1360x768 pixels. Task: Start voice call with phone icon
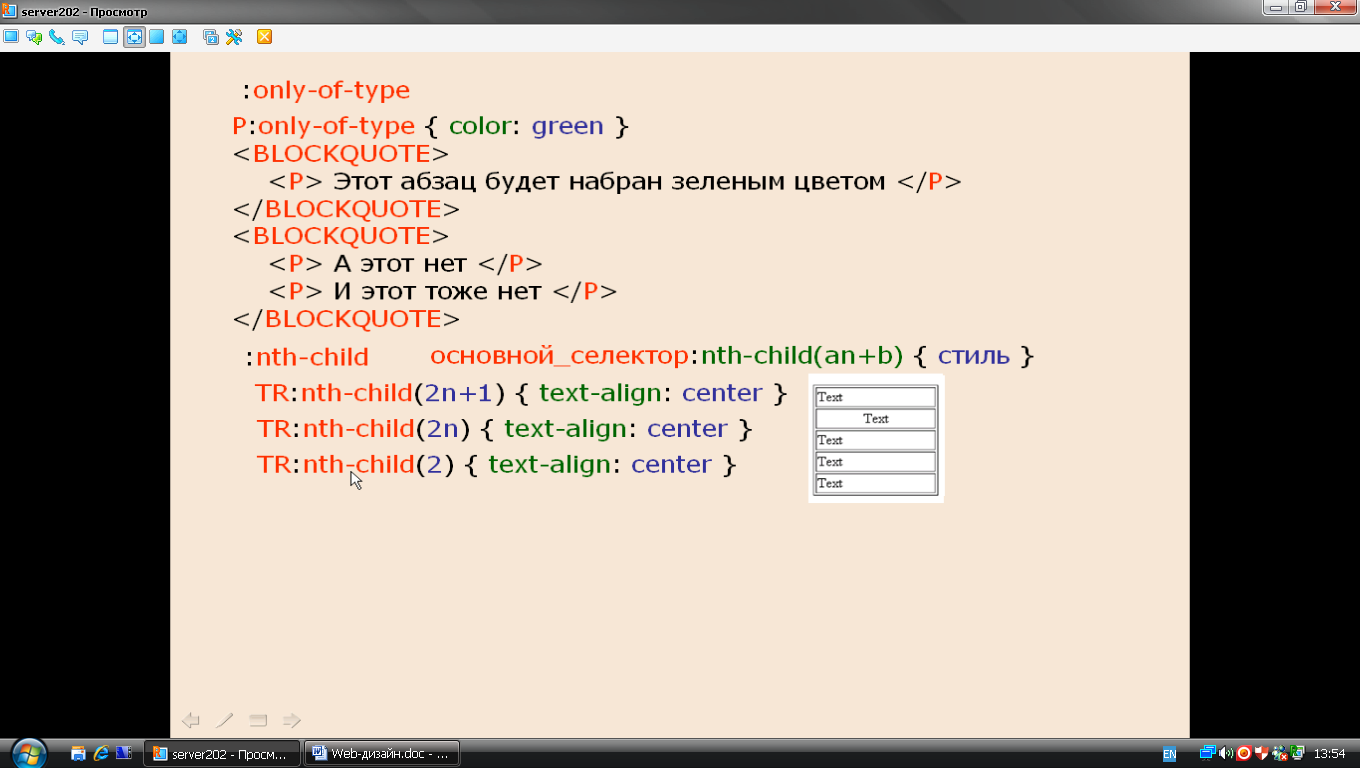[57, 37]
